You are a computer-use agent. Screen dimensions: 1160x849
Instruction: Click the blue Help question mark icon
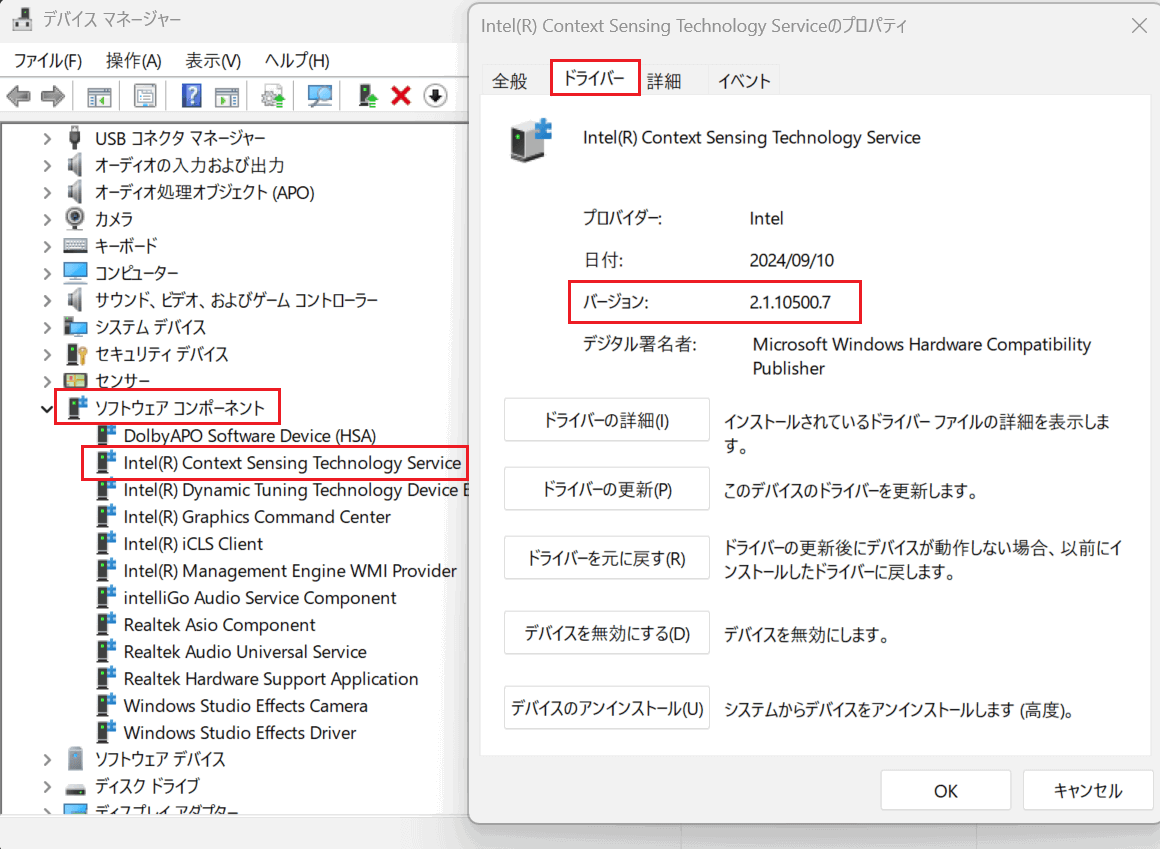pos(192,96)
